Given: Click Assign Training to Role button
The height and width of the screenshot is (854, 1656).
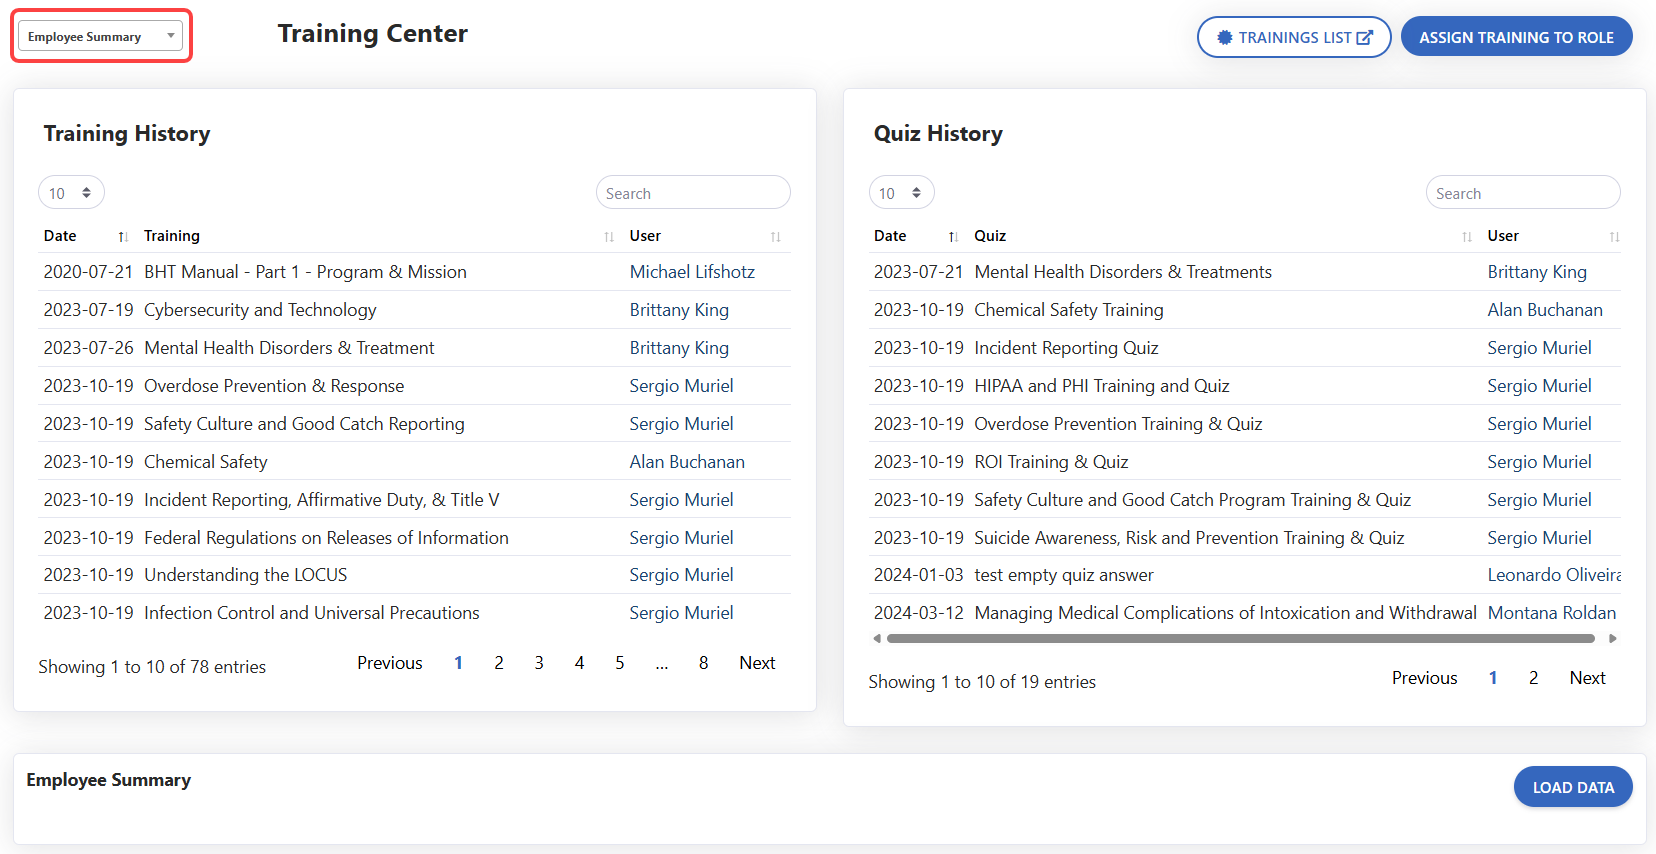Looking at the screenshot, I should click(x=1516, y=37).
